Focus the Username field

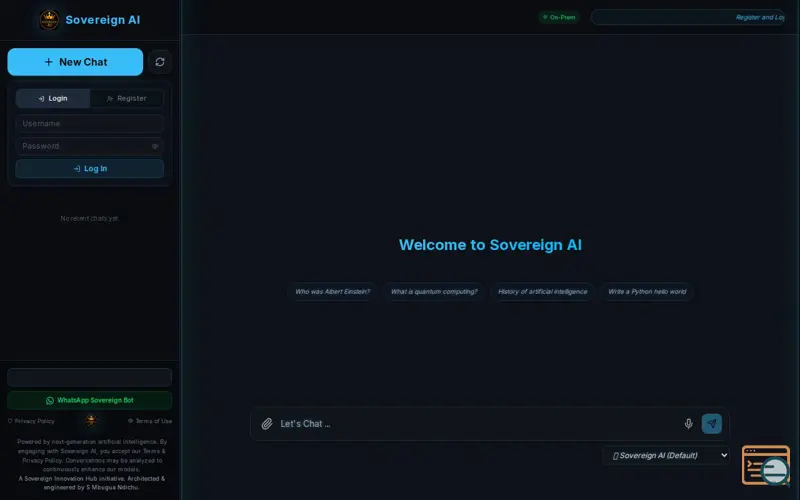pyautogui.click(x=89, y=123)
